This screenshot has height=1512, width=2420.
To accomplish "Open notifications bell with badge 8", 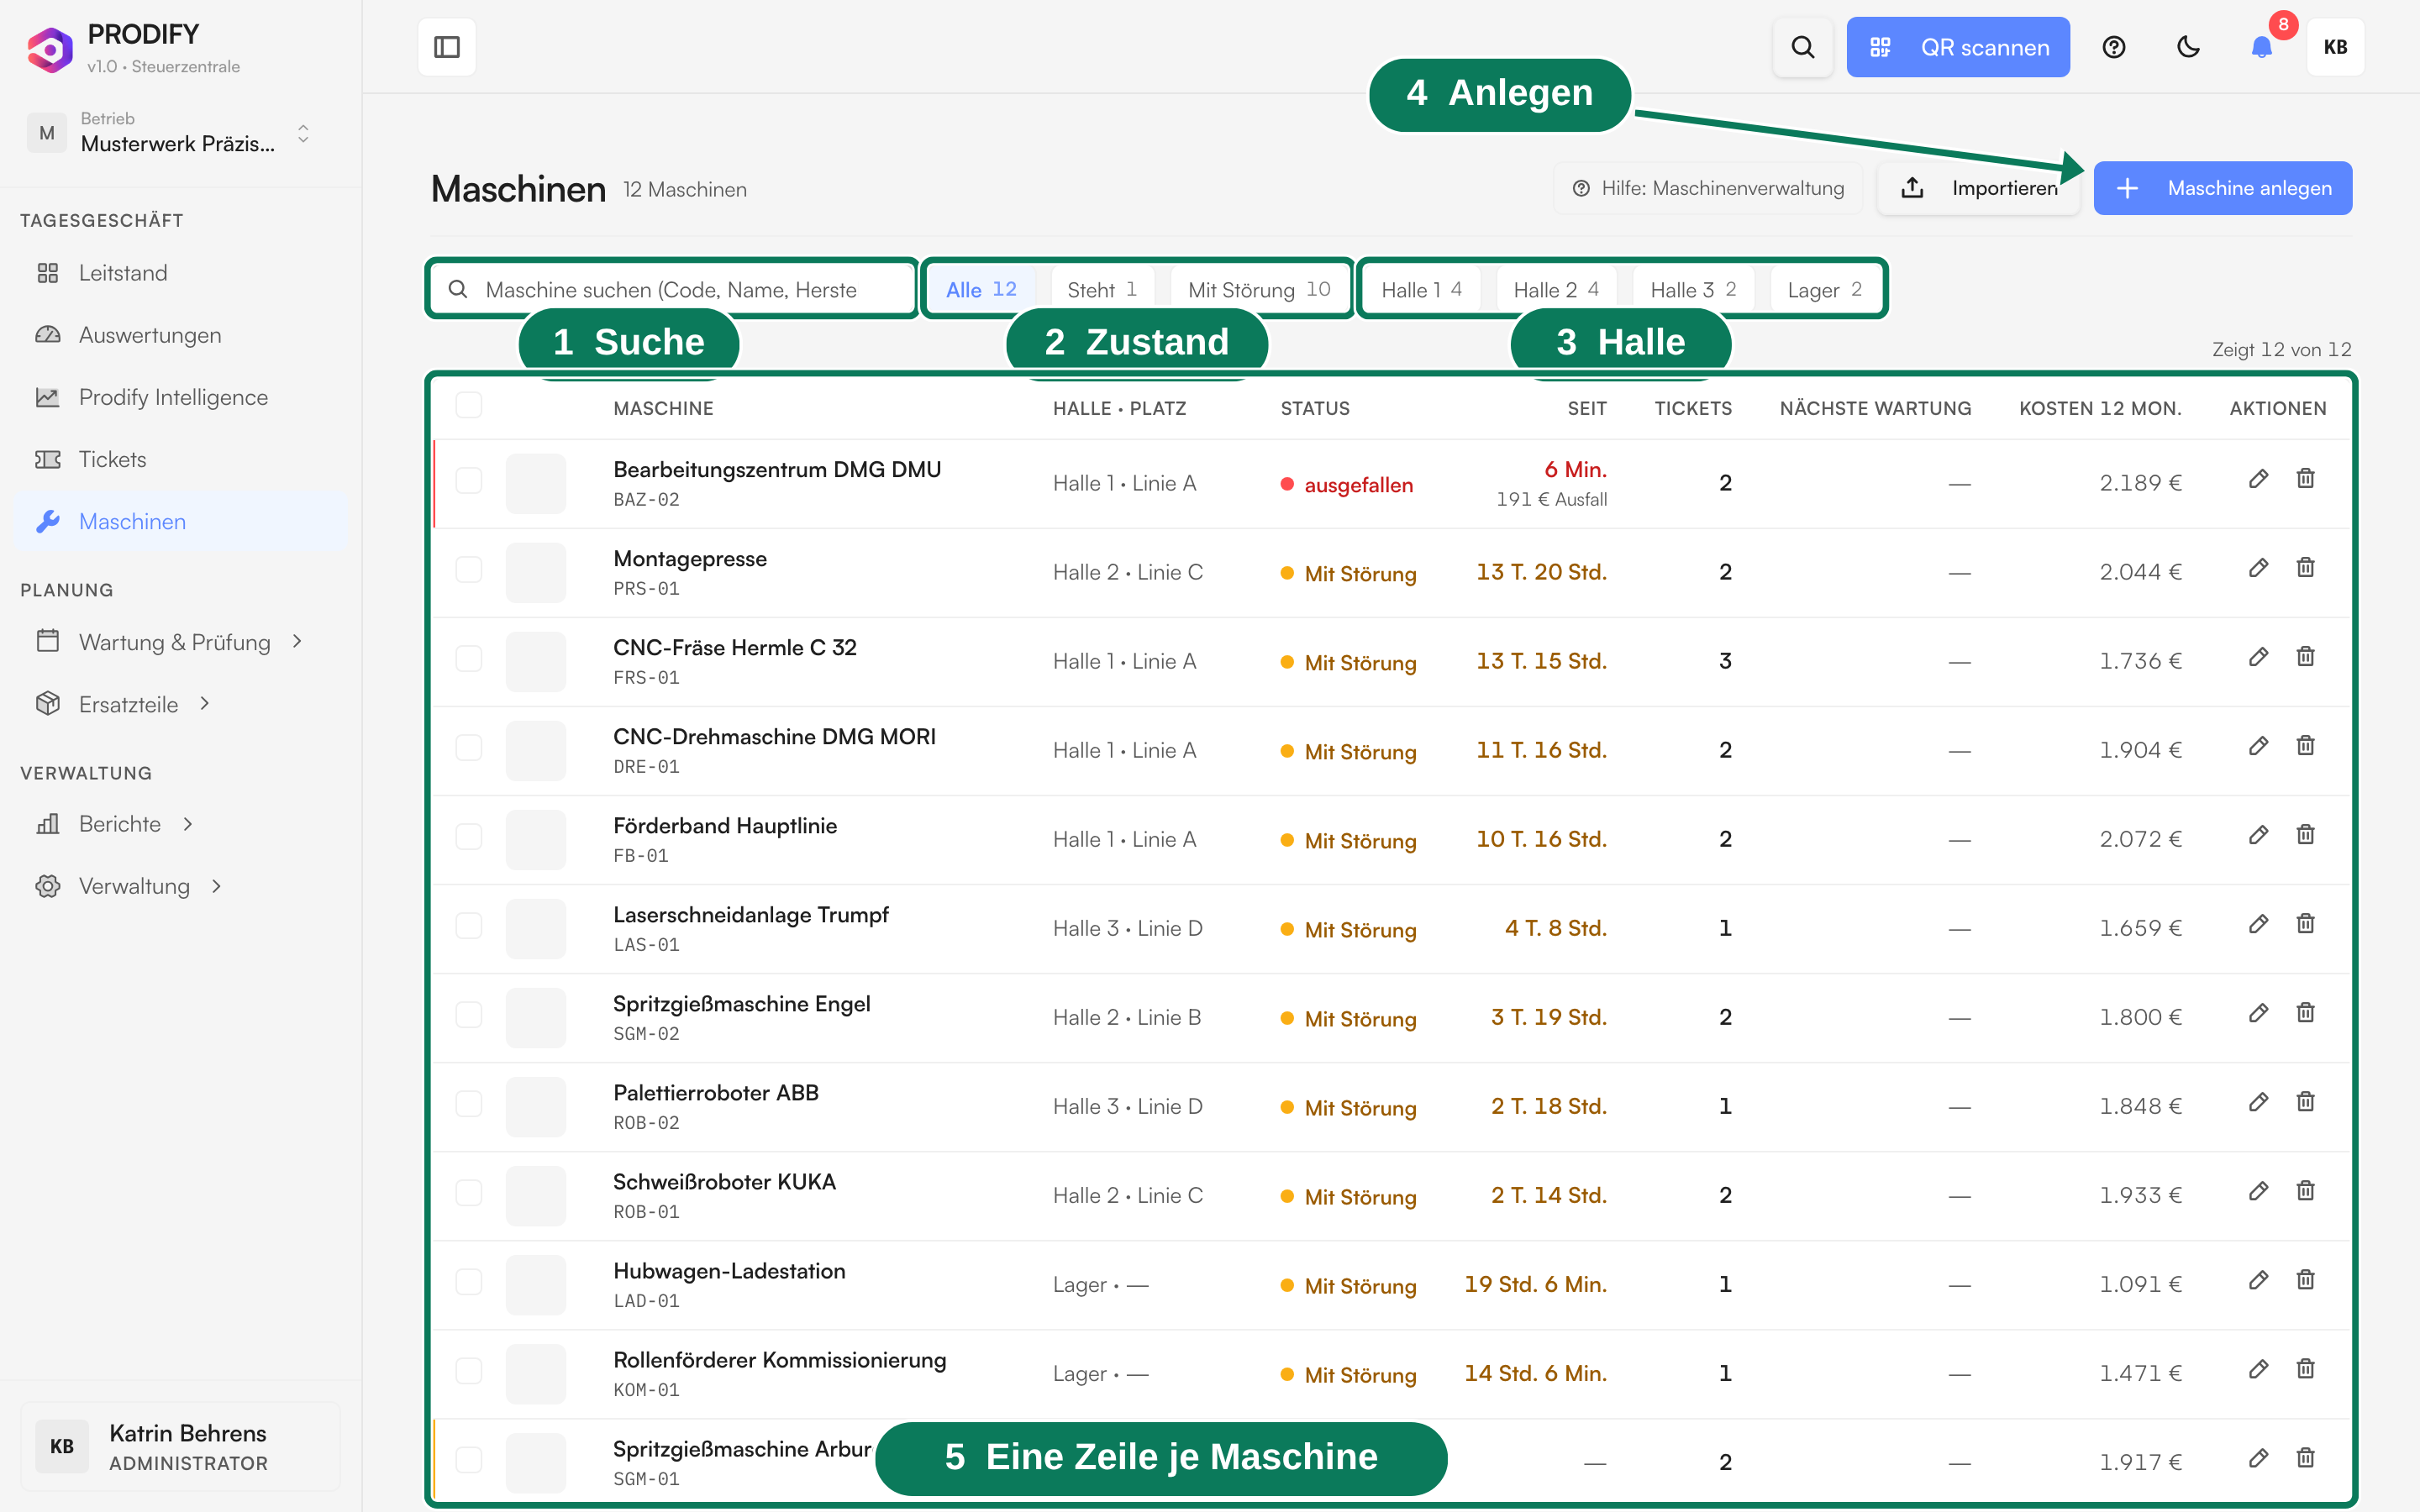I will [x=2262, y=47].
